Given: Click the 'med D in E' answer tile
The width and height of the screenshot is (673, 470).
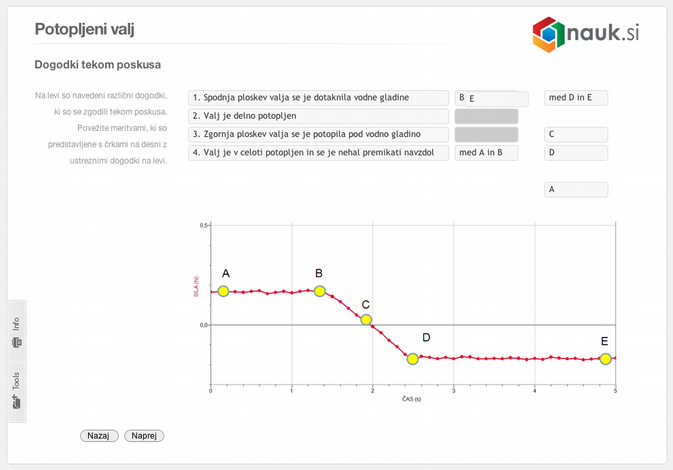Looking at the screenshot, I should click(x=576, y=98).
